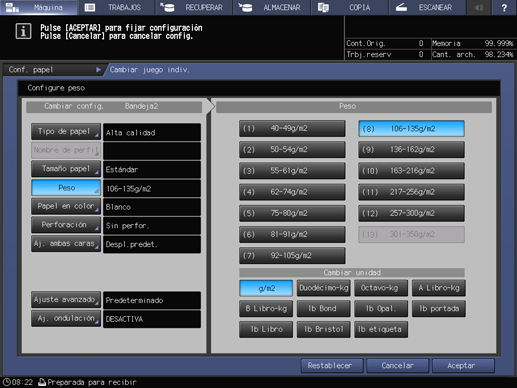Select weight (6) 81-91g/m2
This screenshot has height=388, width=517.
[292, 234]
